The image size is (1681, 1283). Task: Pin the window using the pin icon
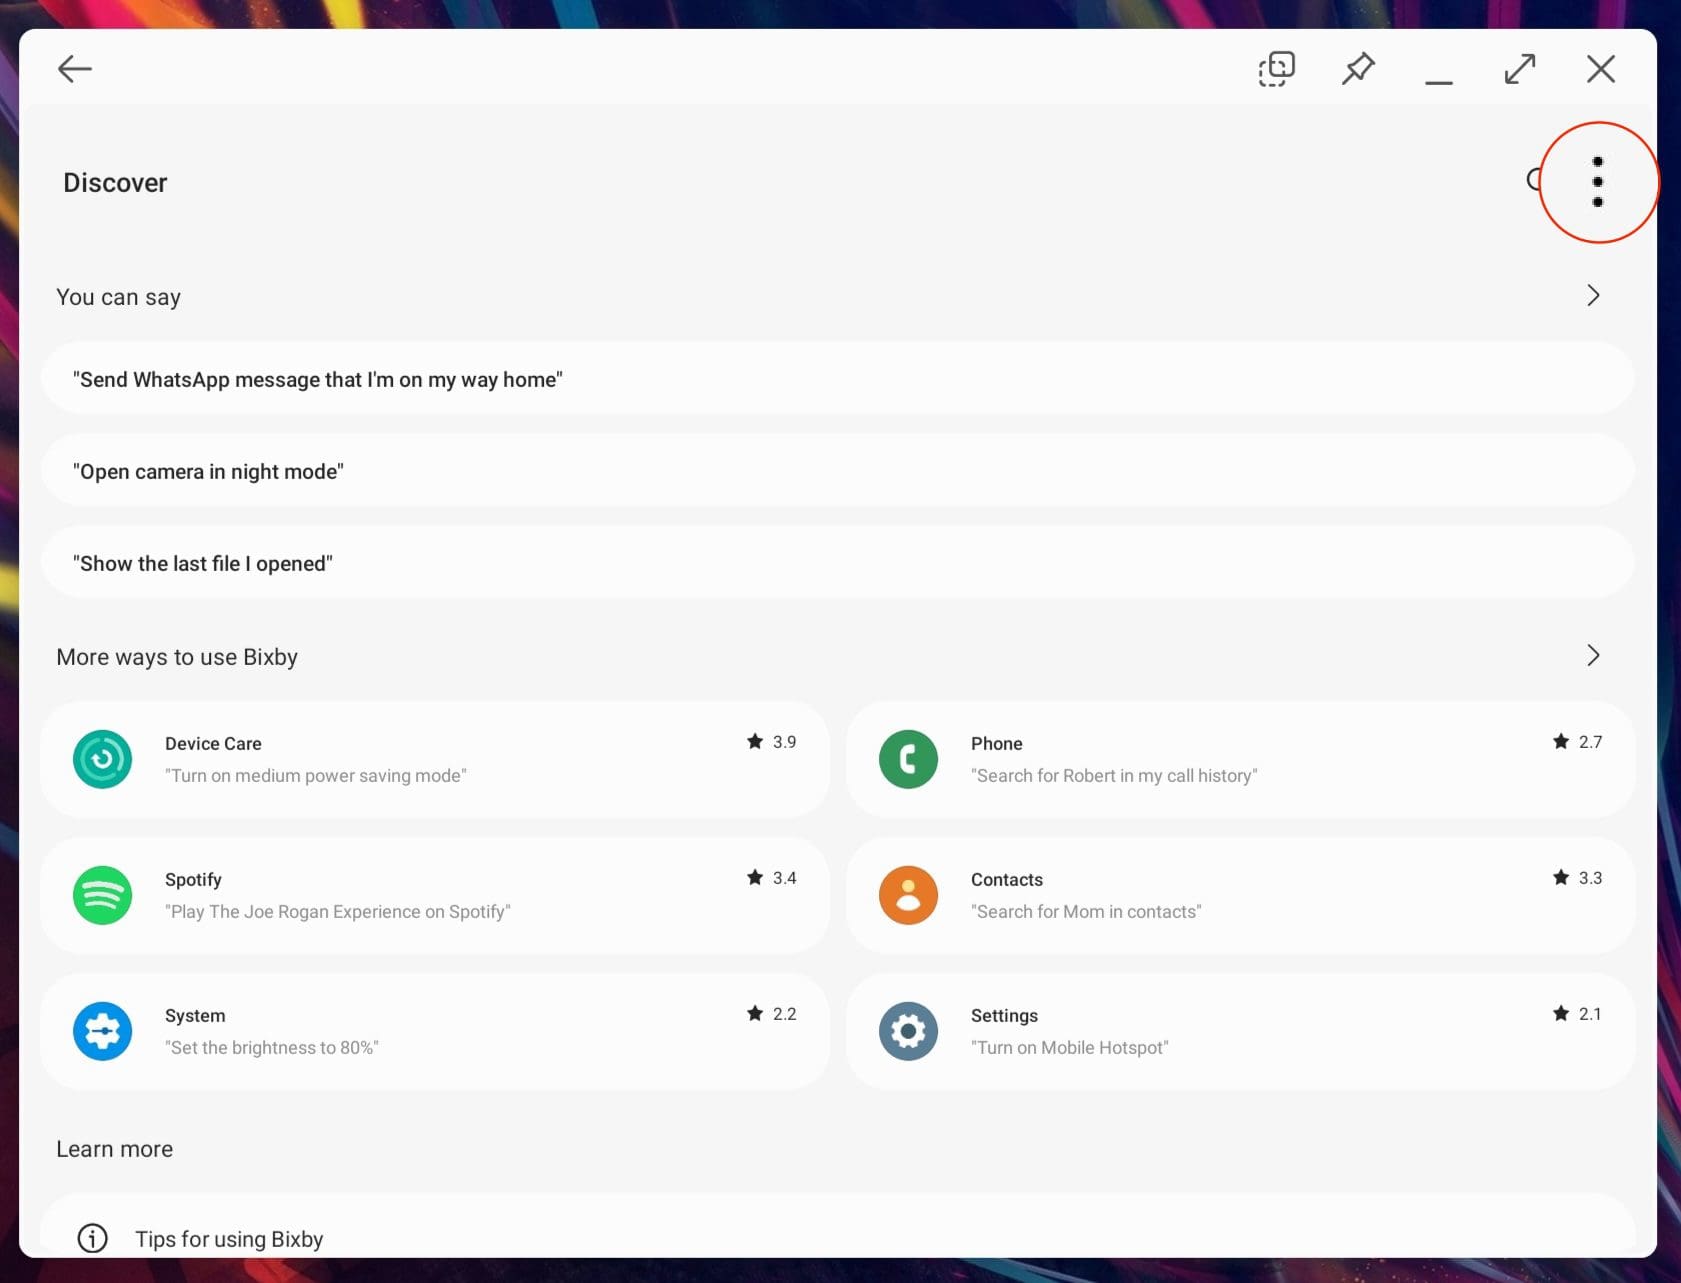(x=1357, y=69)
